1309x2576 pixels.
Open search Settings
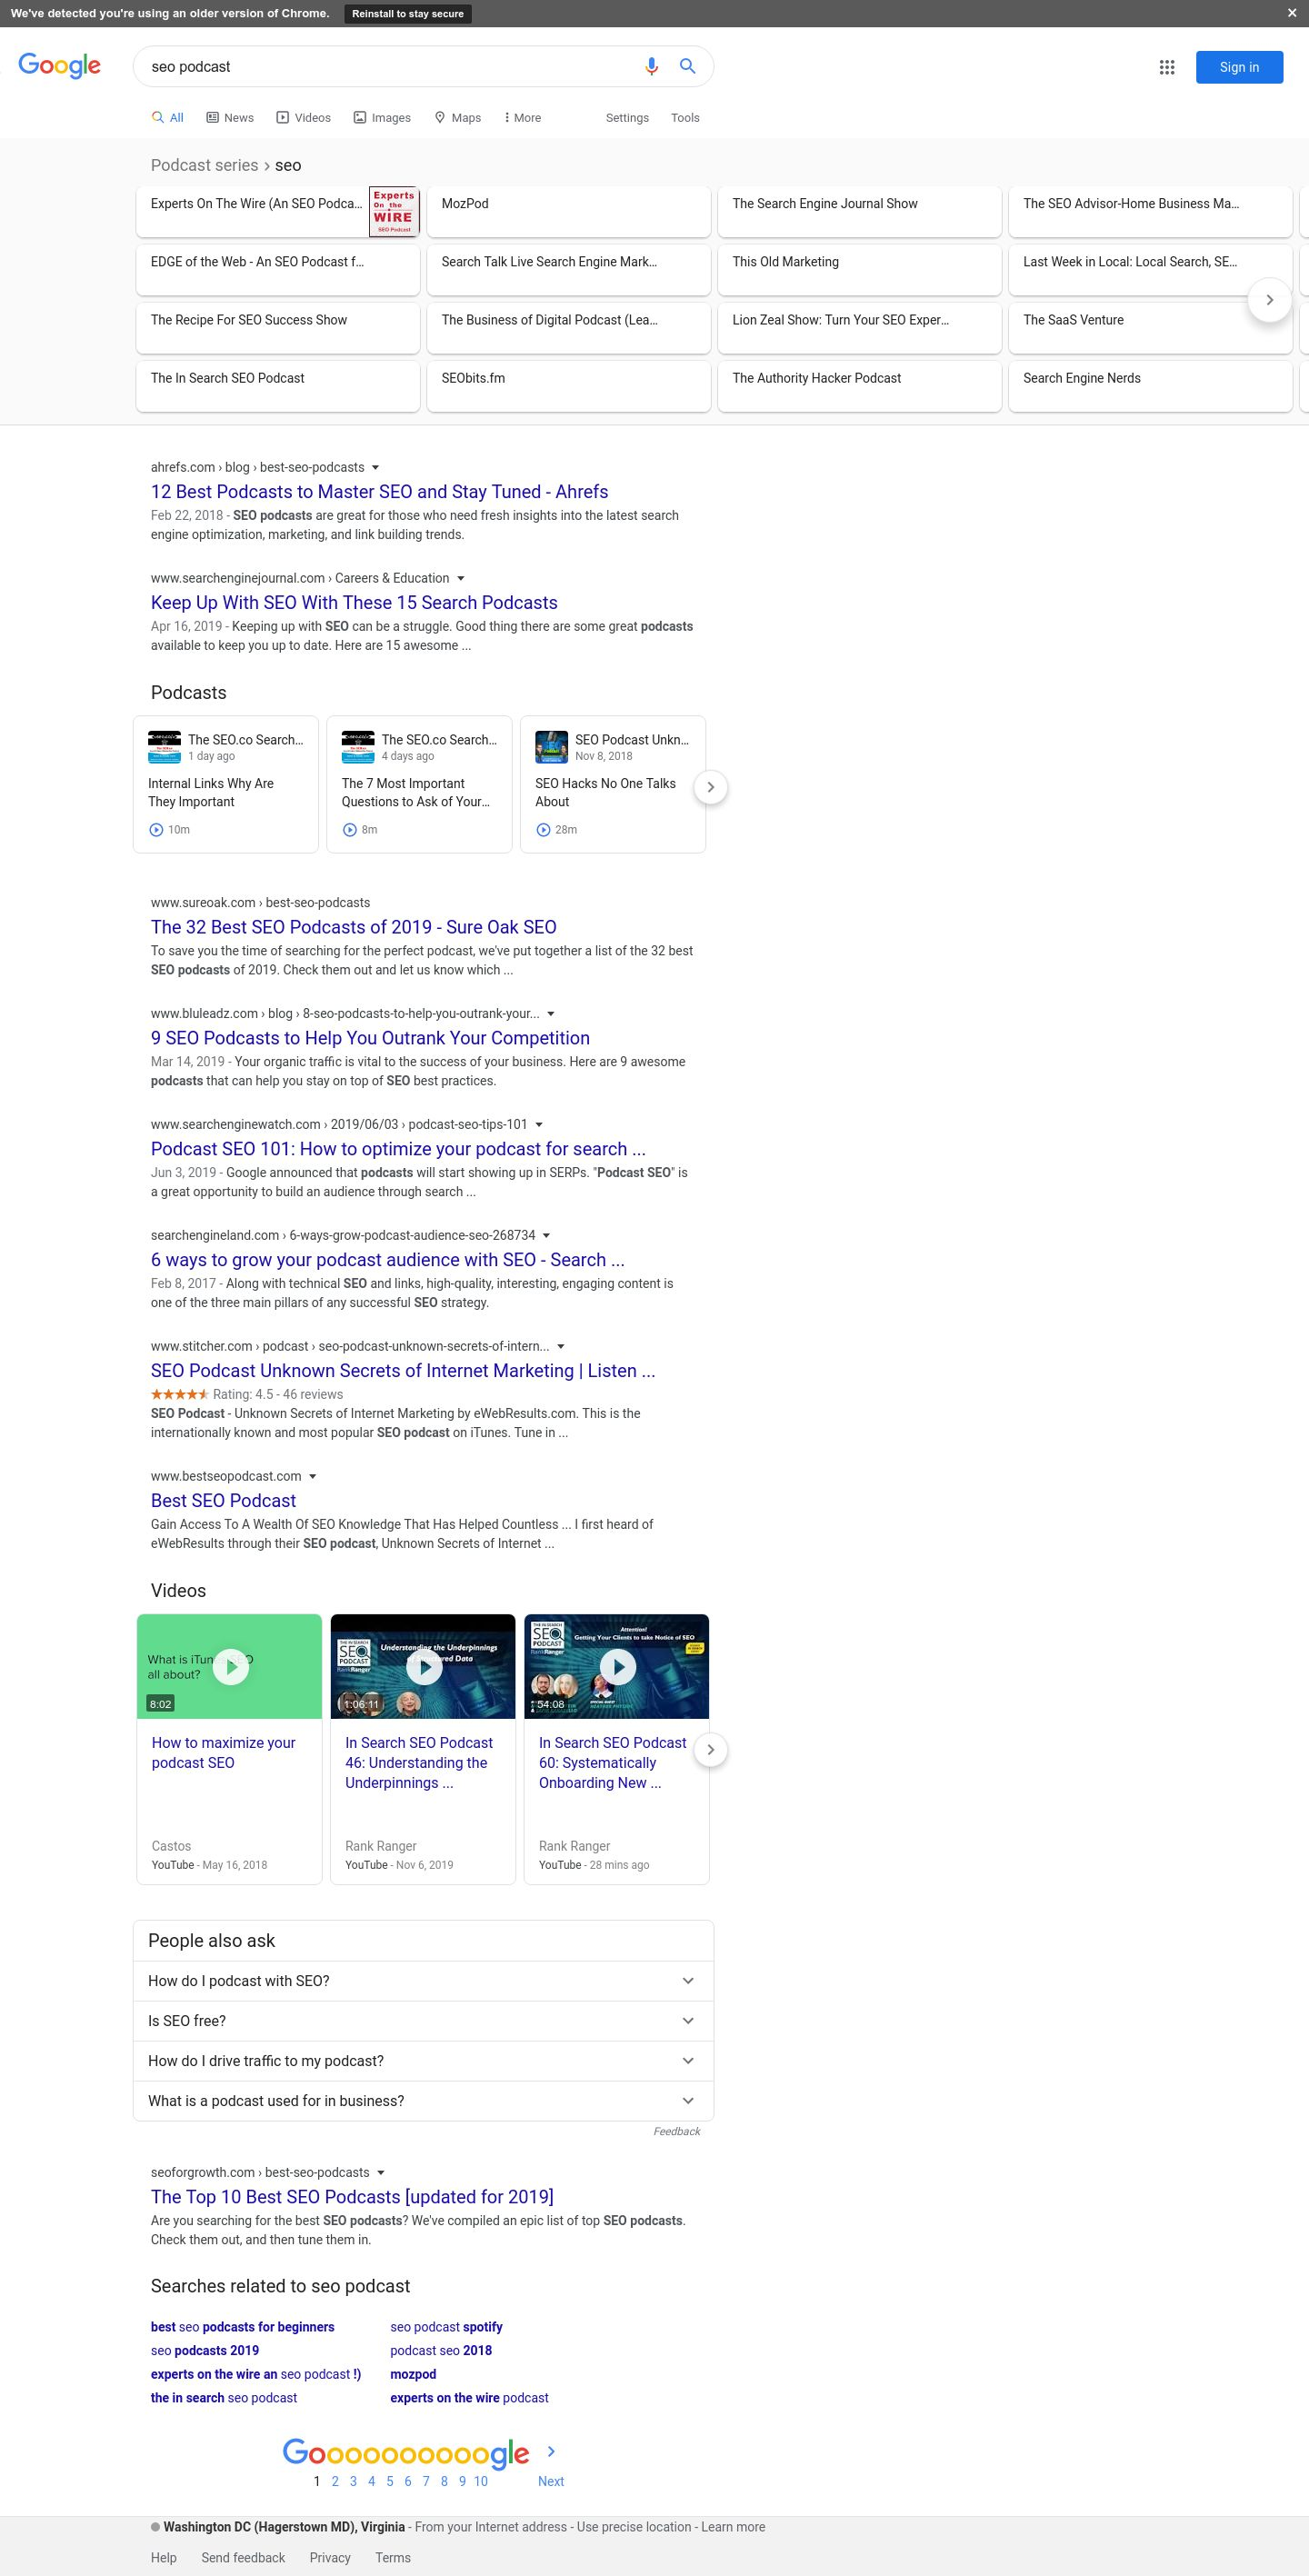tap(627, 118)
